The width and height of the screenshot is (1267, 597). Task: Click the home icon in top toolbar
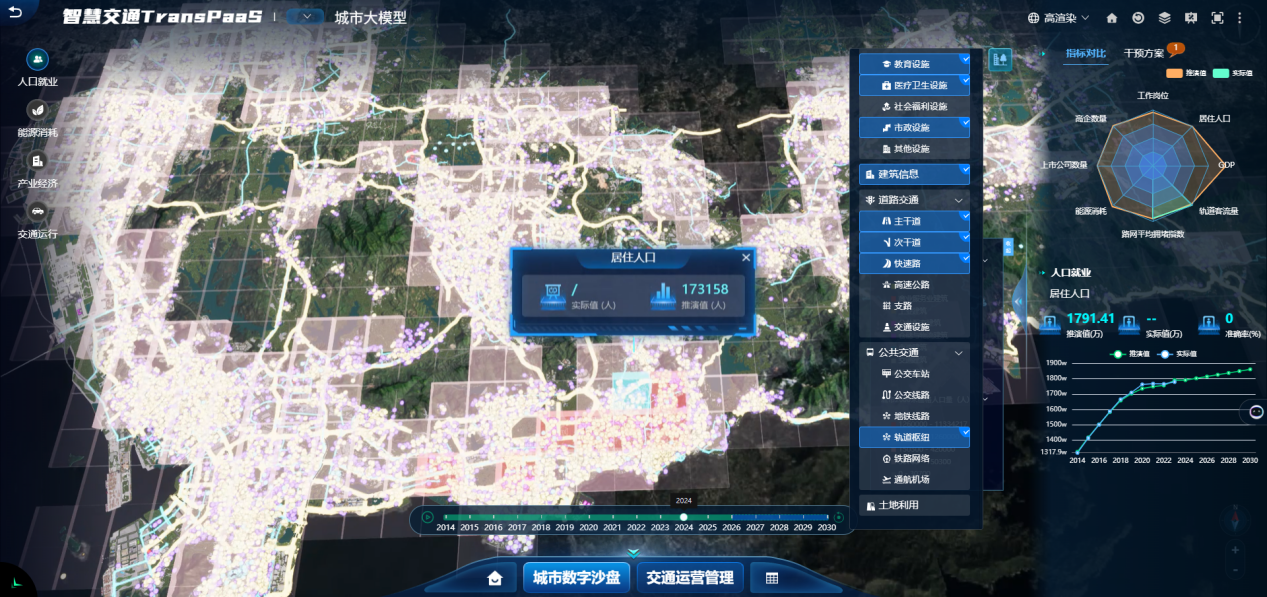(1112, 18)
